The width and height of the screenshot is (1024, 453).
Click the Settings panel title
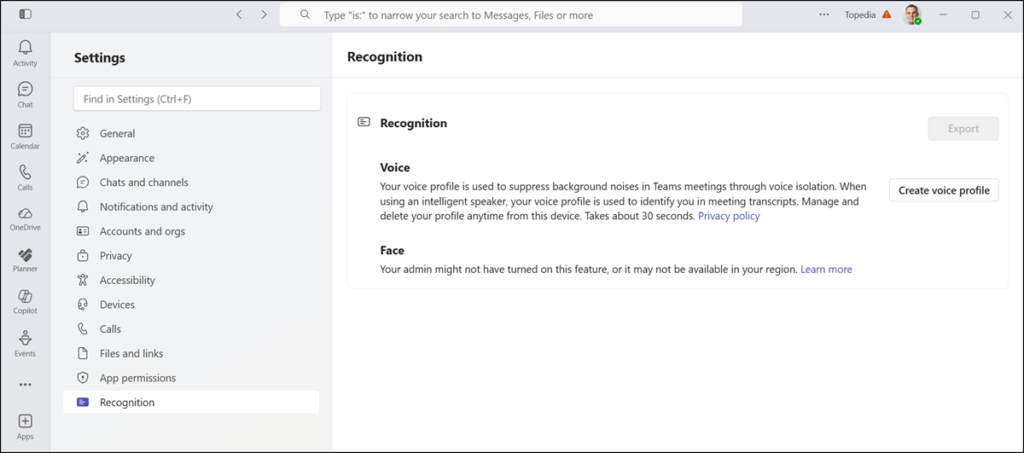(x=99, y=57)
